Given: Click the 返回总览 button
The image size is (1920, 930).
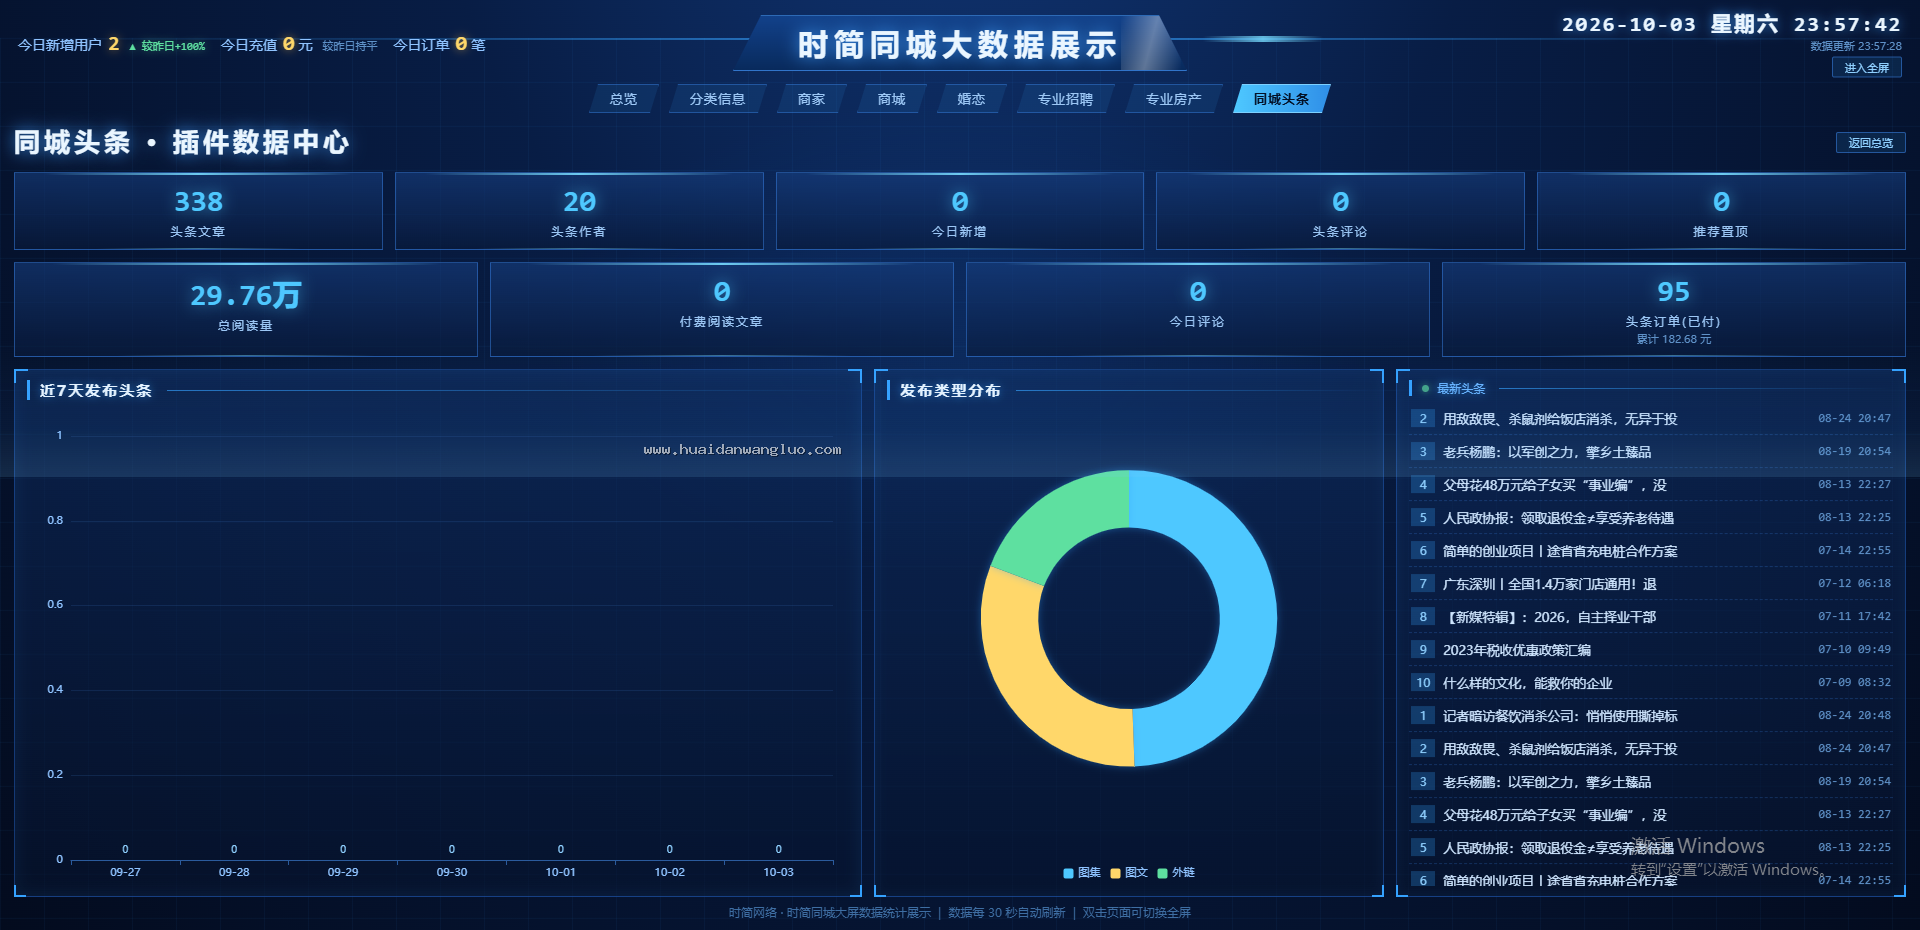Looking at the screenshot, I should point(1870,143).
